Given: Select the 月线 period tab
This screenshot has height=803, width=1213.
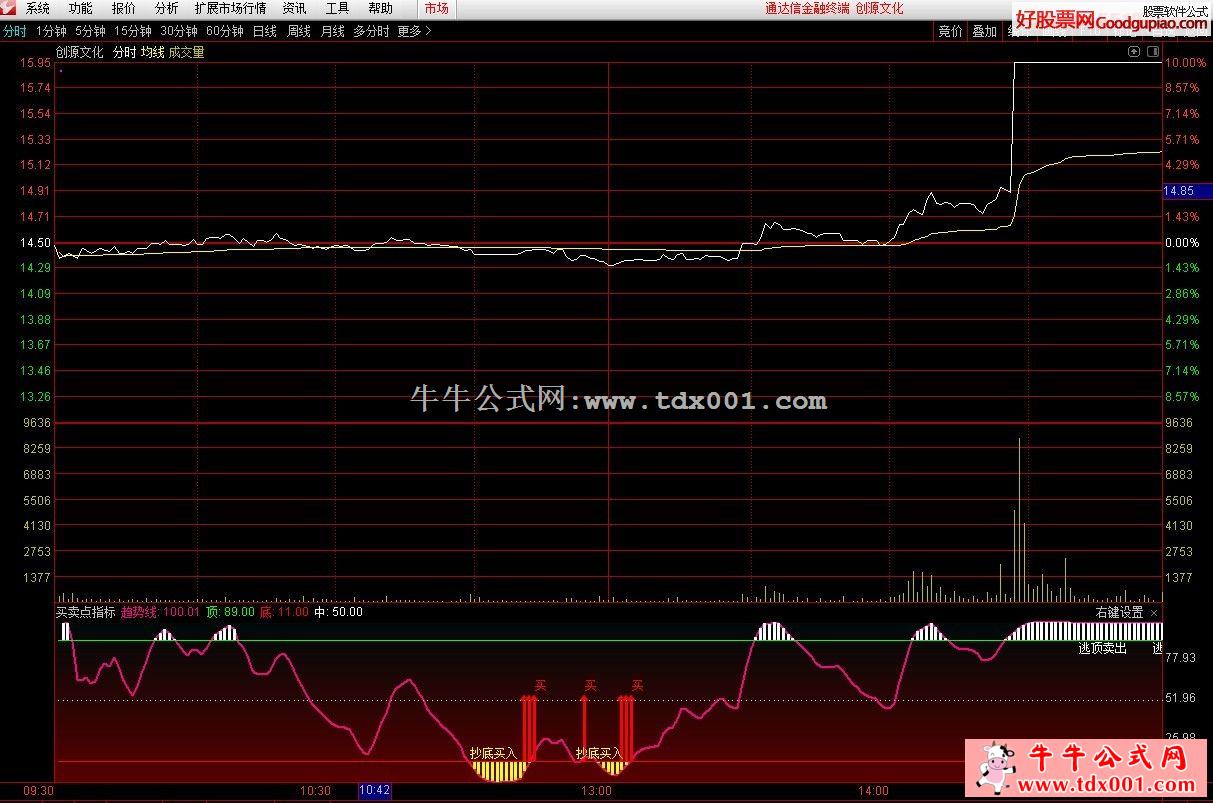Looking at the screenshot, I should click(333, 31).
